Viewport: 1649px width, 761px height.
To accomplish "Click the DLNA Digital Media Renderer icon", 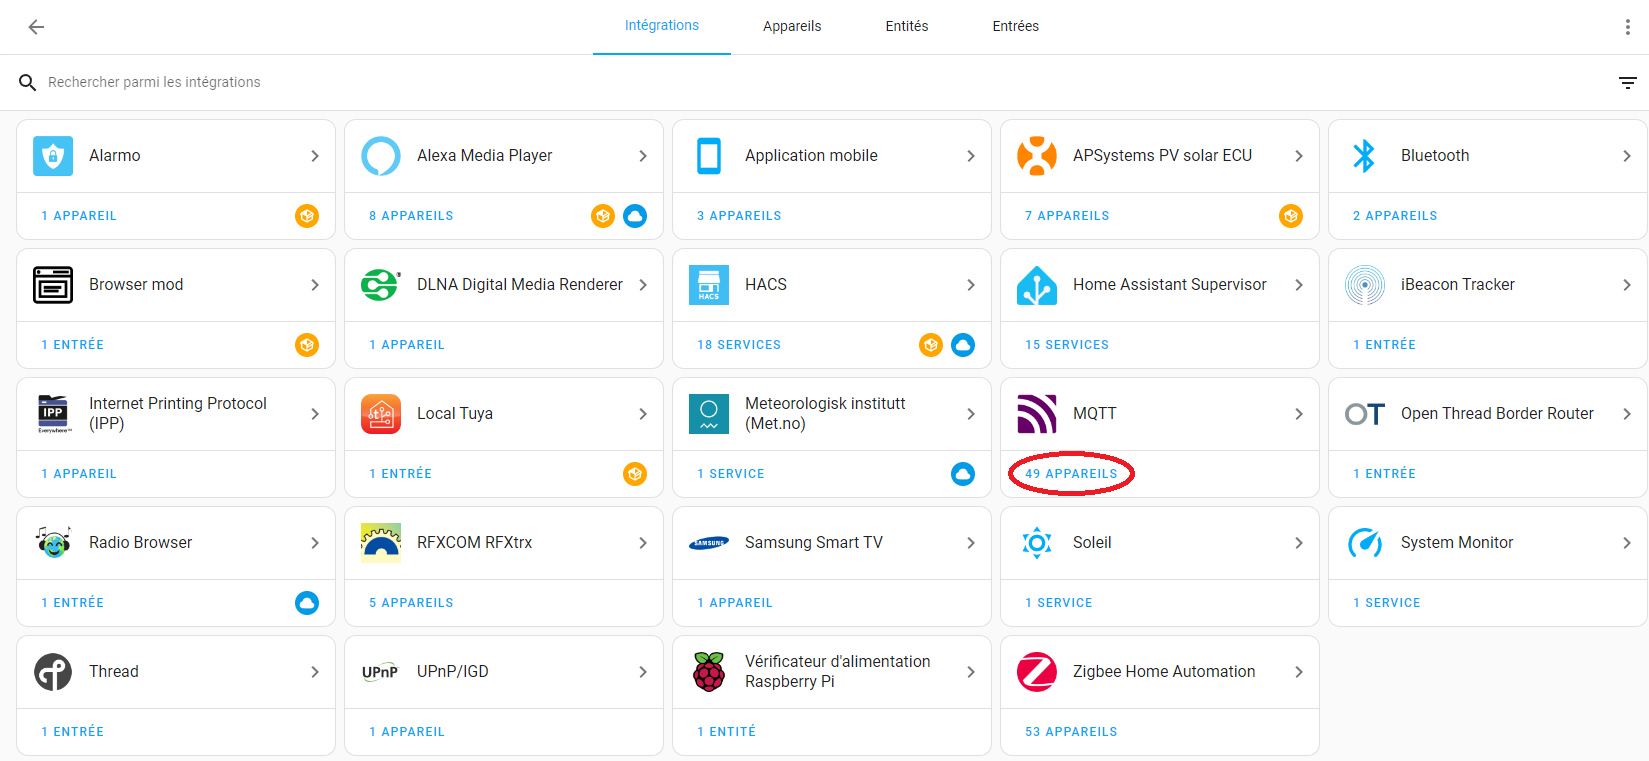I will pos(381,285).
